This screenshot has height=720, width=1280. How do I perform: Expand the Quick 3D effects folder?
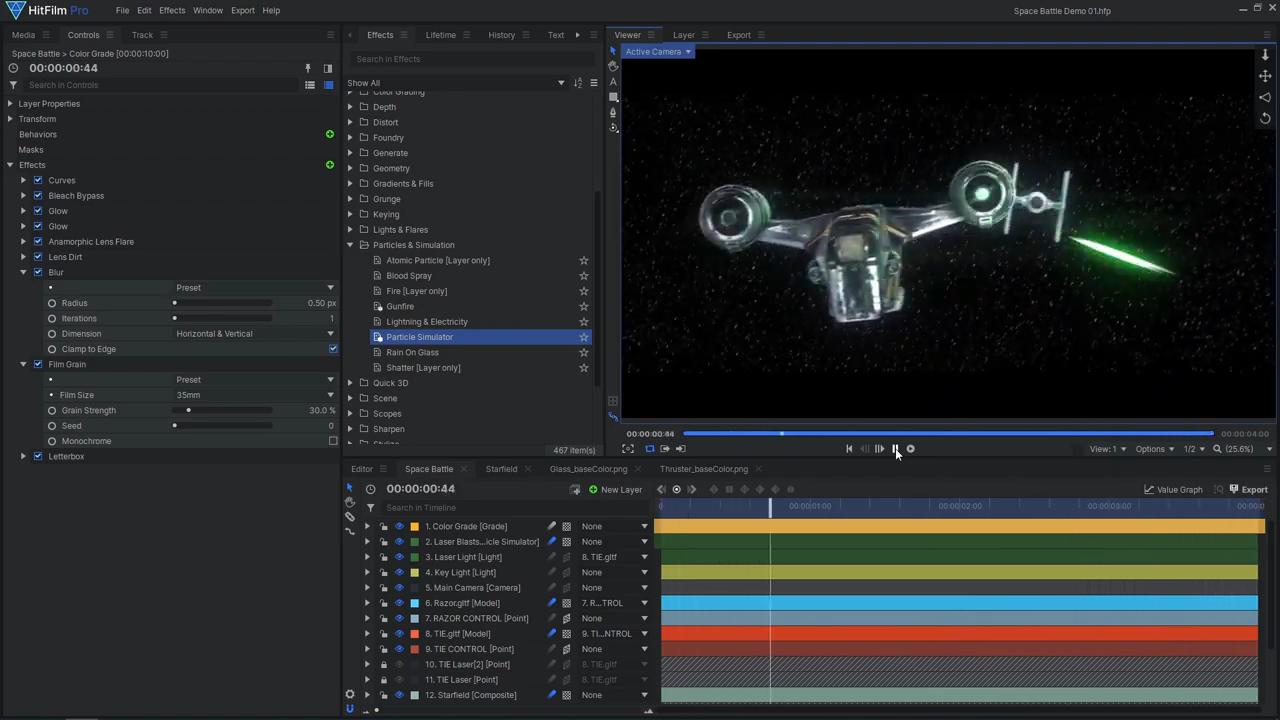tap(350, 383)
